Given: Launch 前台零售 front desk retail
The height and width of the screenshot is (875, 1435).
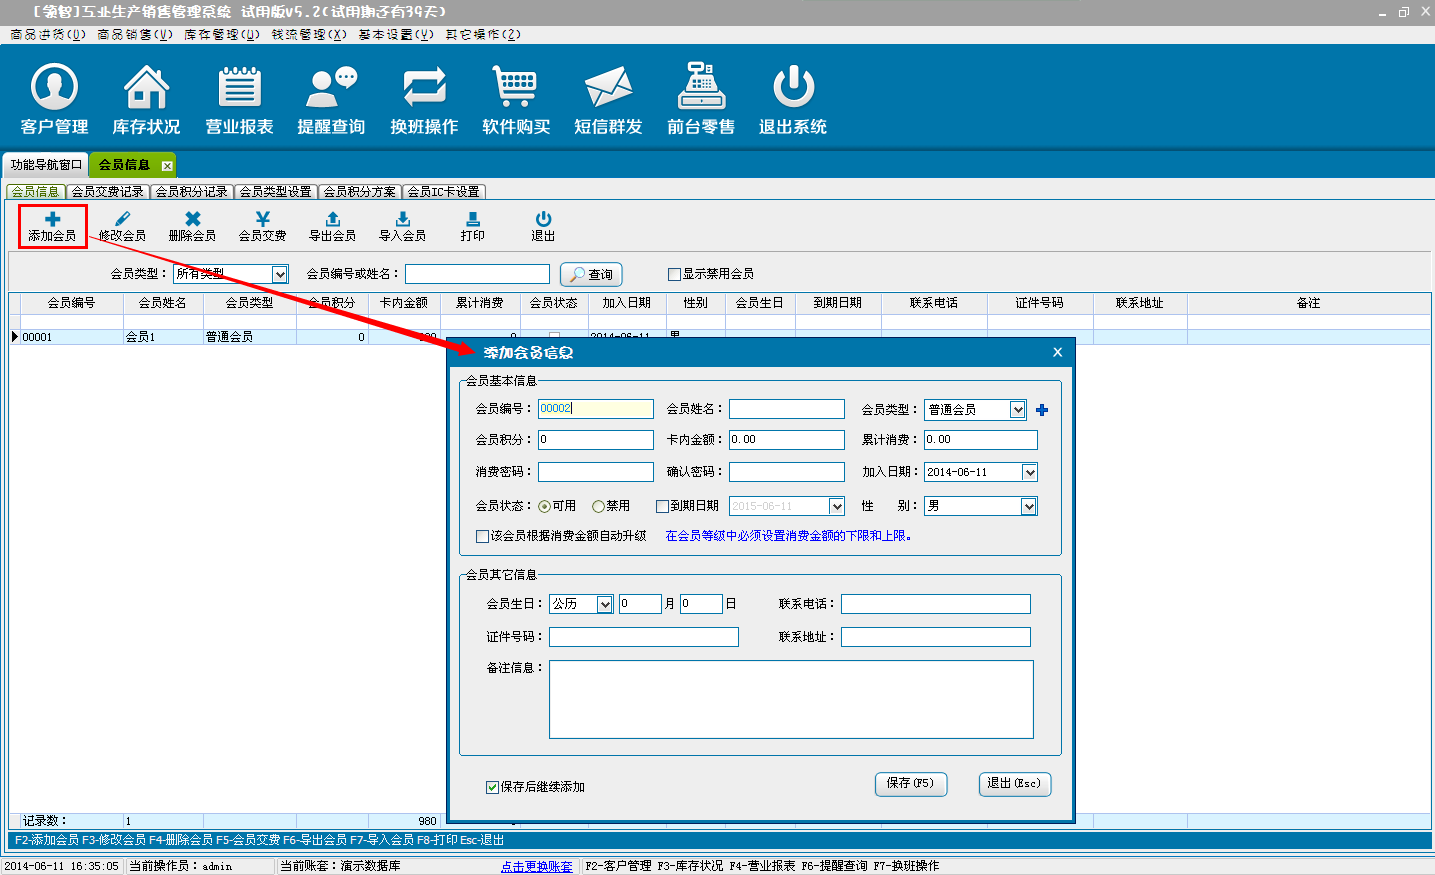Looking at the screenshot, I should tap(701, 98).
